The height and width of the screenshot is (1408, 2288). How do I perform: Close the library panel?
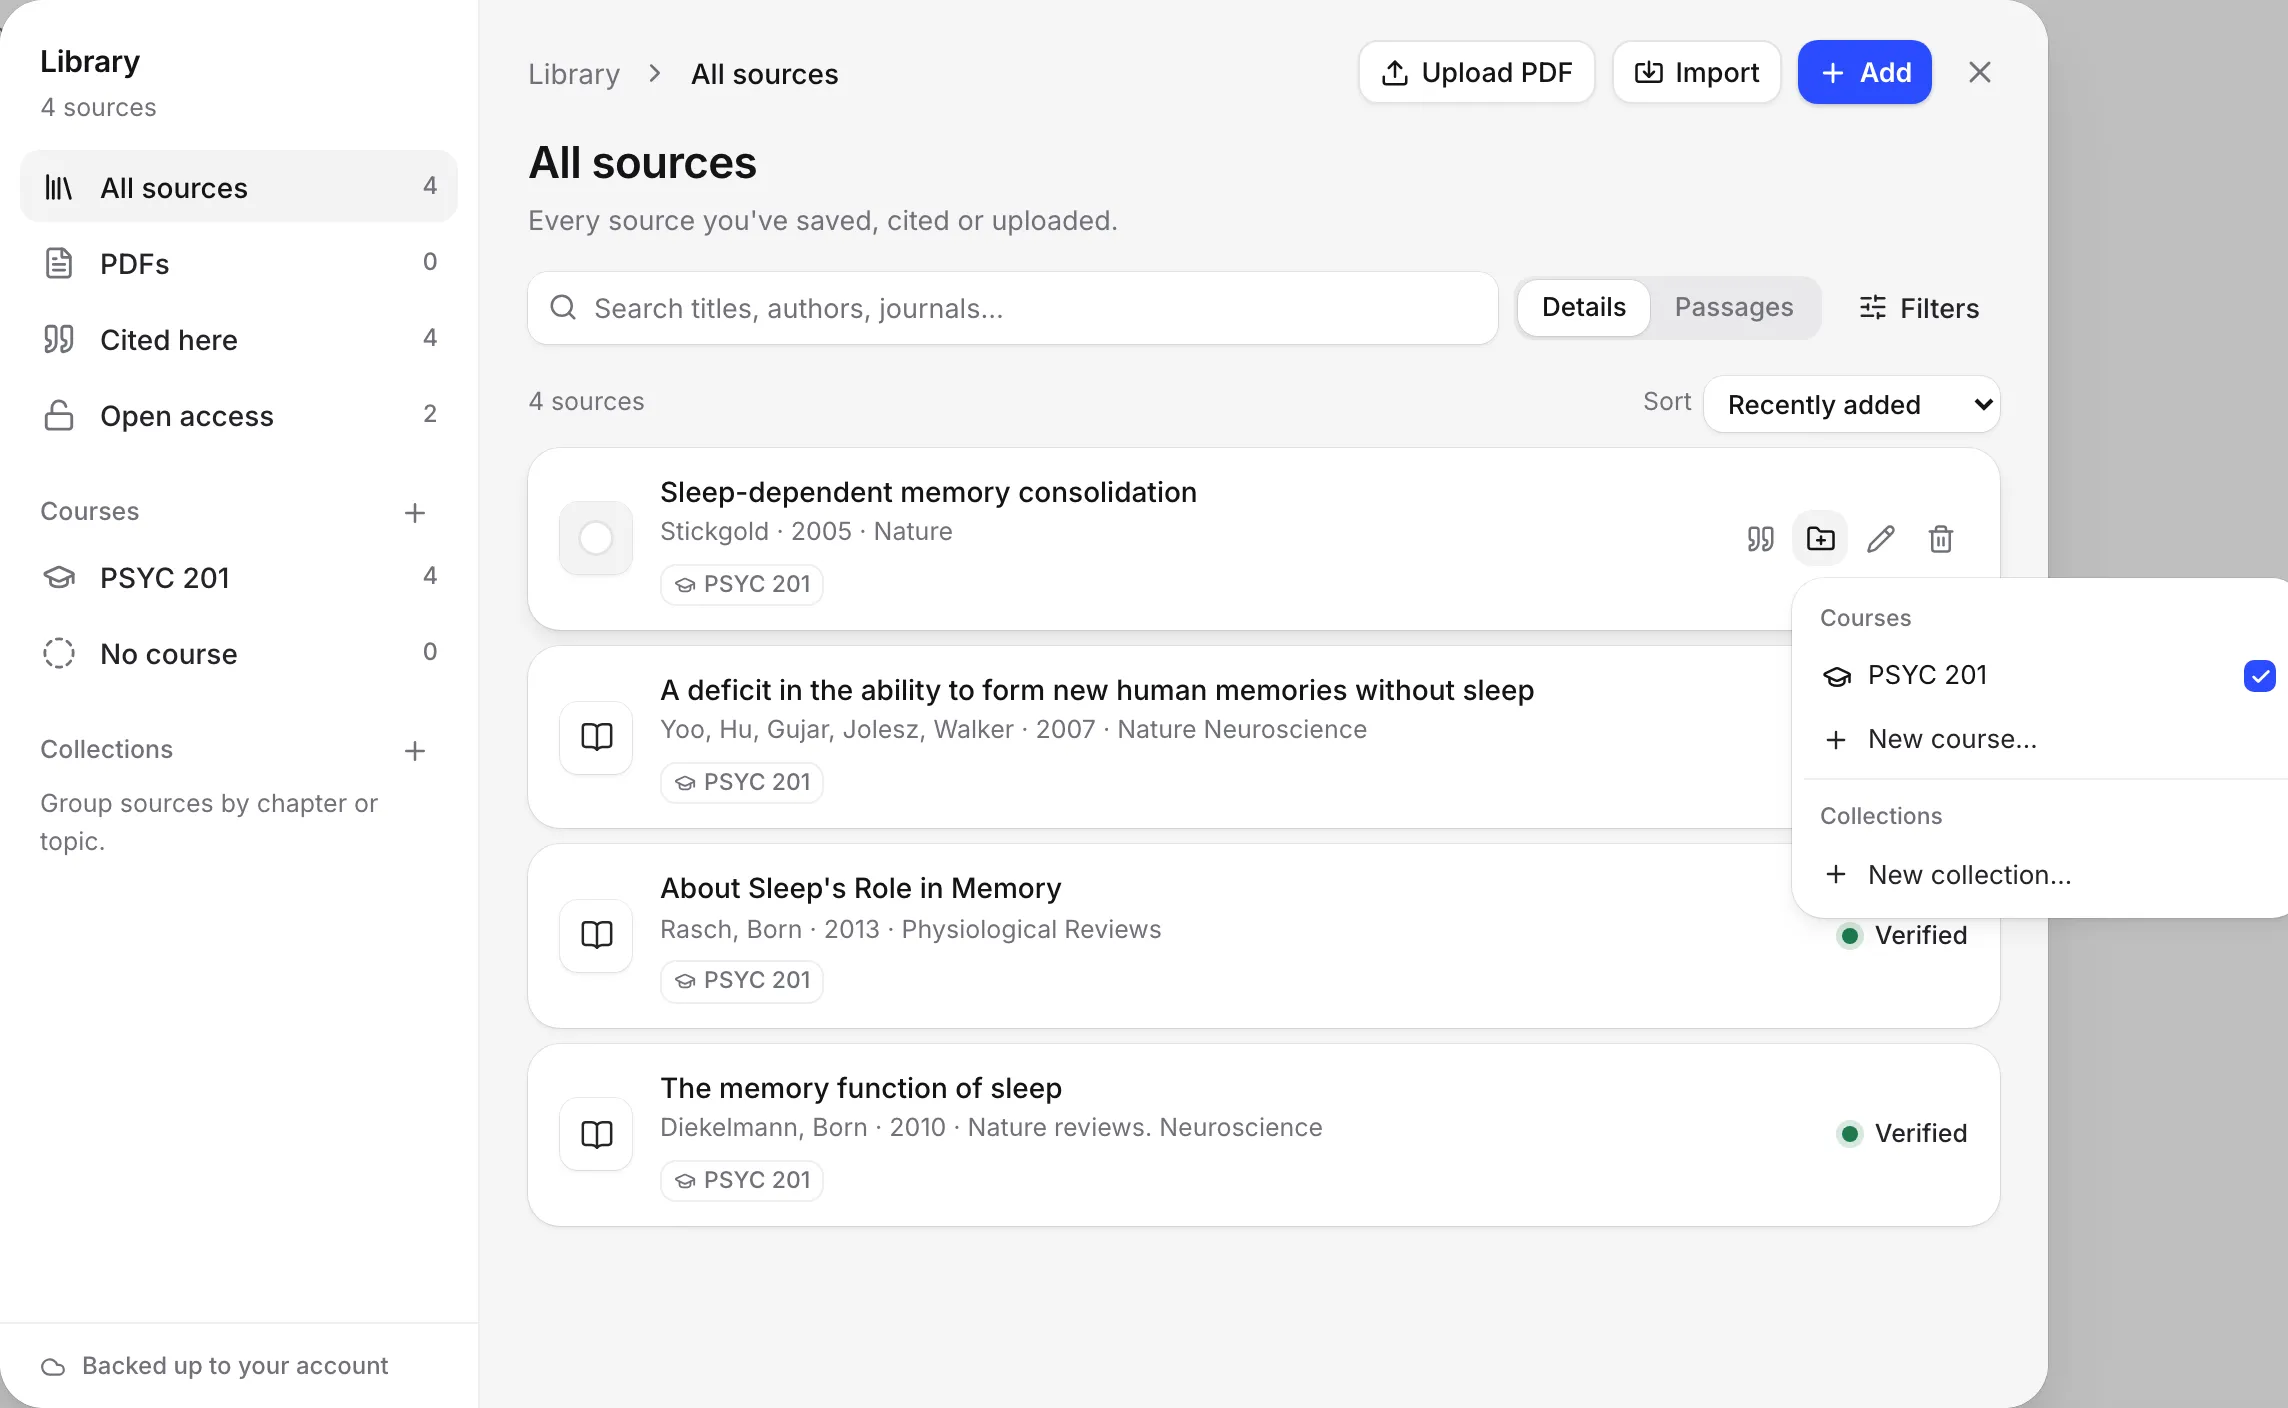point(1979,72)
